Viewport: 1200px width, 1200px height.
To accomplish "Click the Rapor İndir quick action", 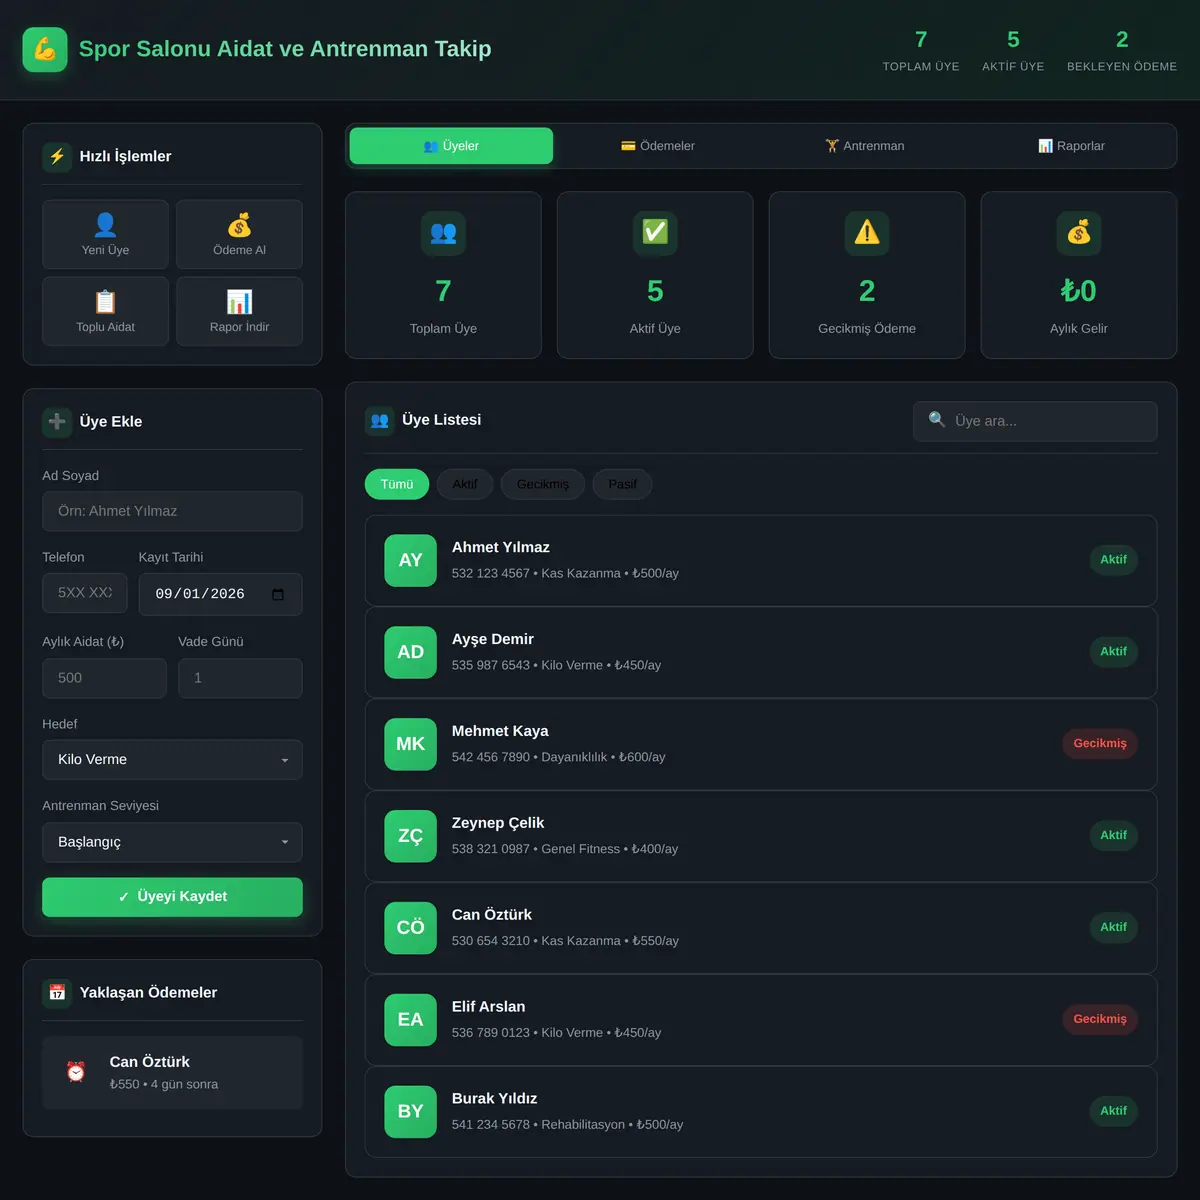I will tap(239, 312).
